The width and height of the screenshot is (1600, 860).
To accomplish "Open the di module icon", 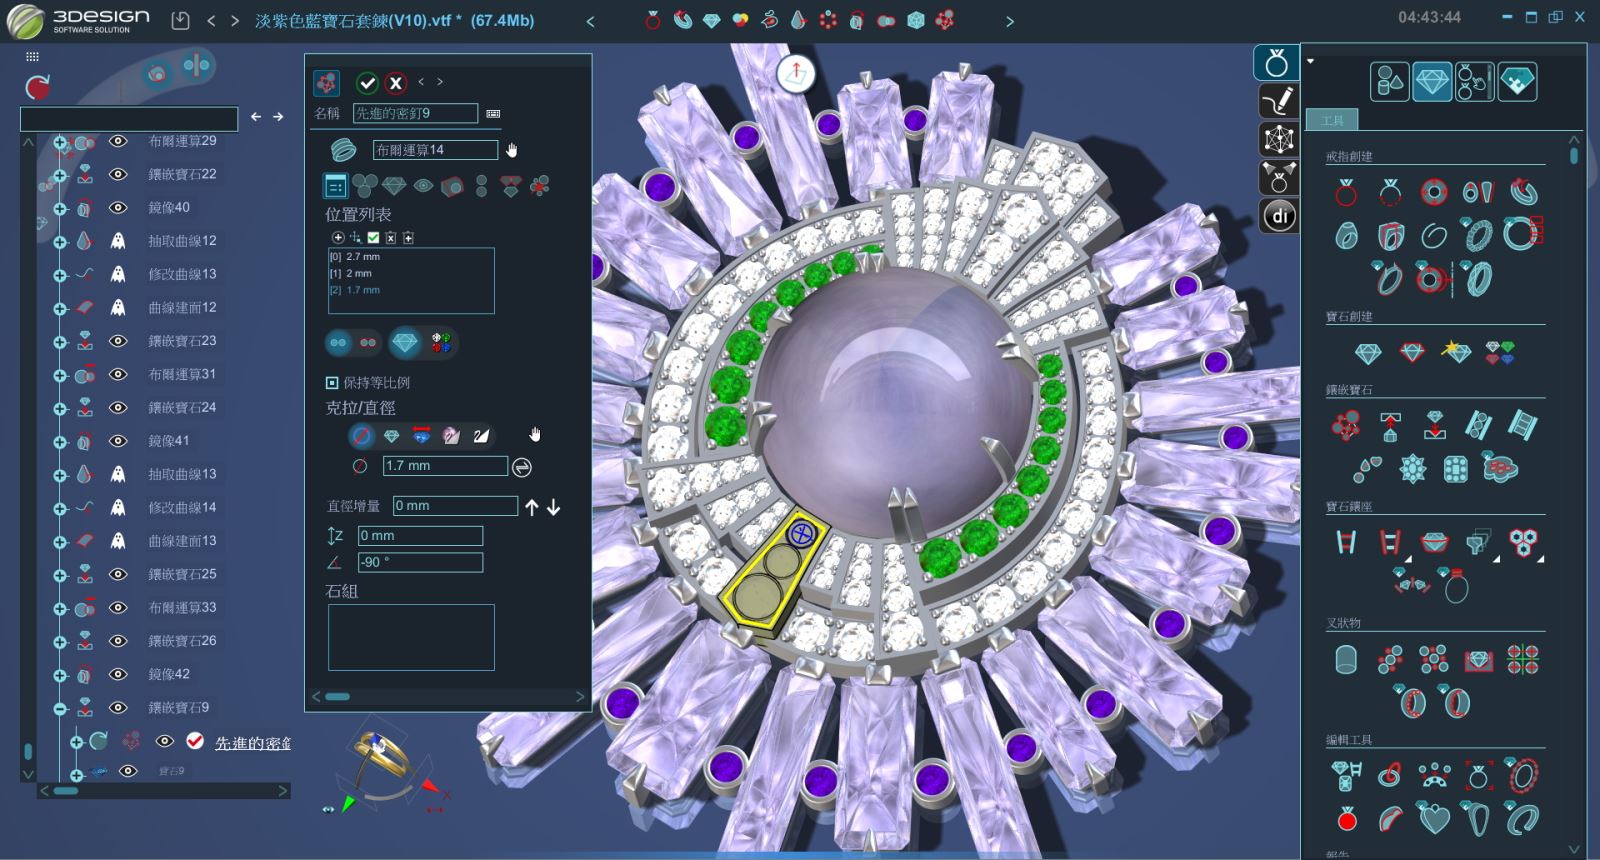I will [x=1279, y=215].
